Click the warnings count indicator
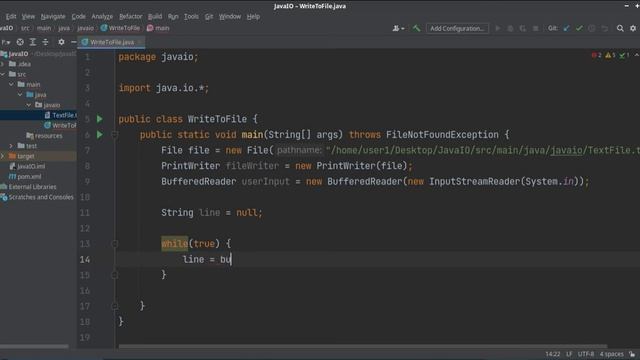This screenshot has height=360, width=640. [x=610, y=55]
